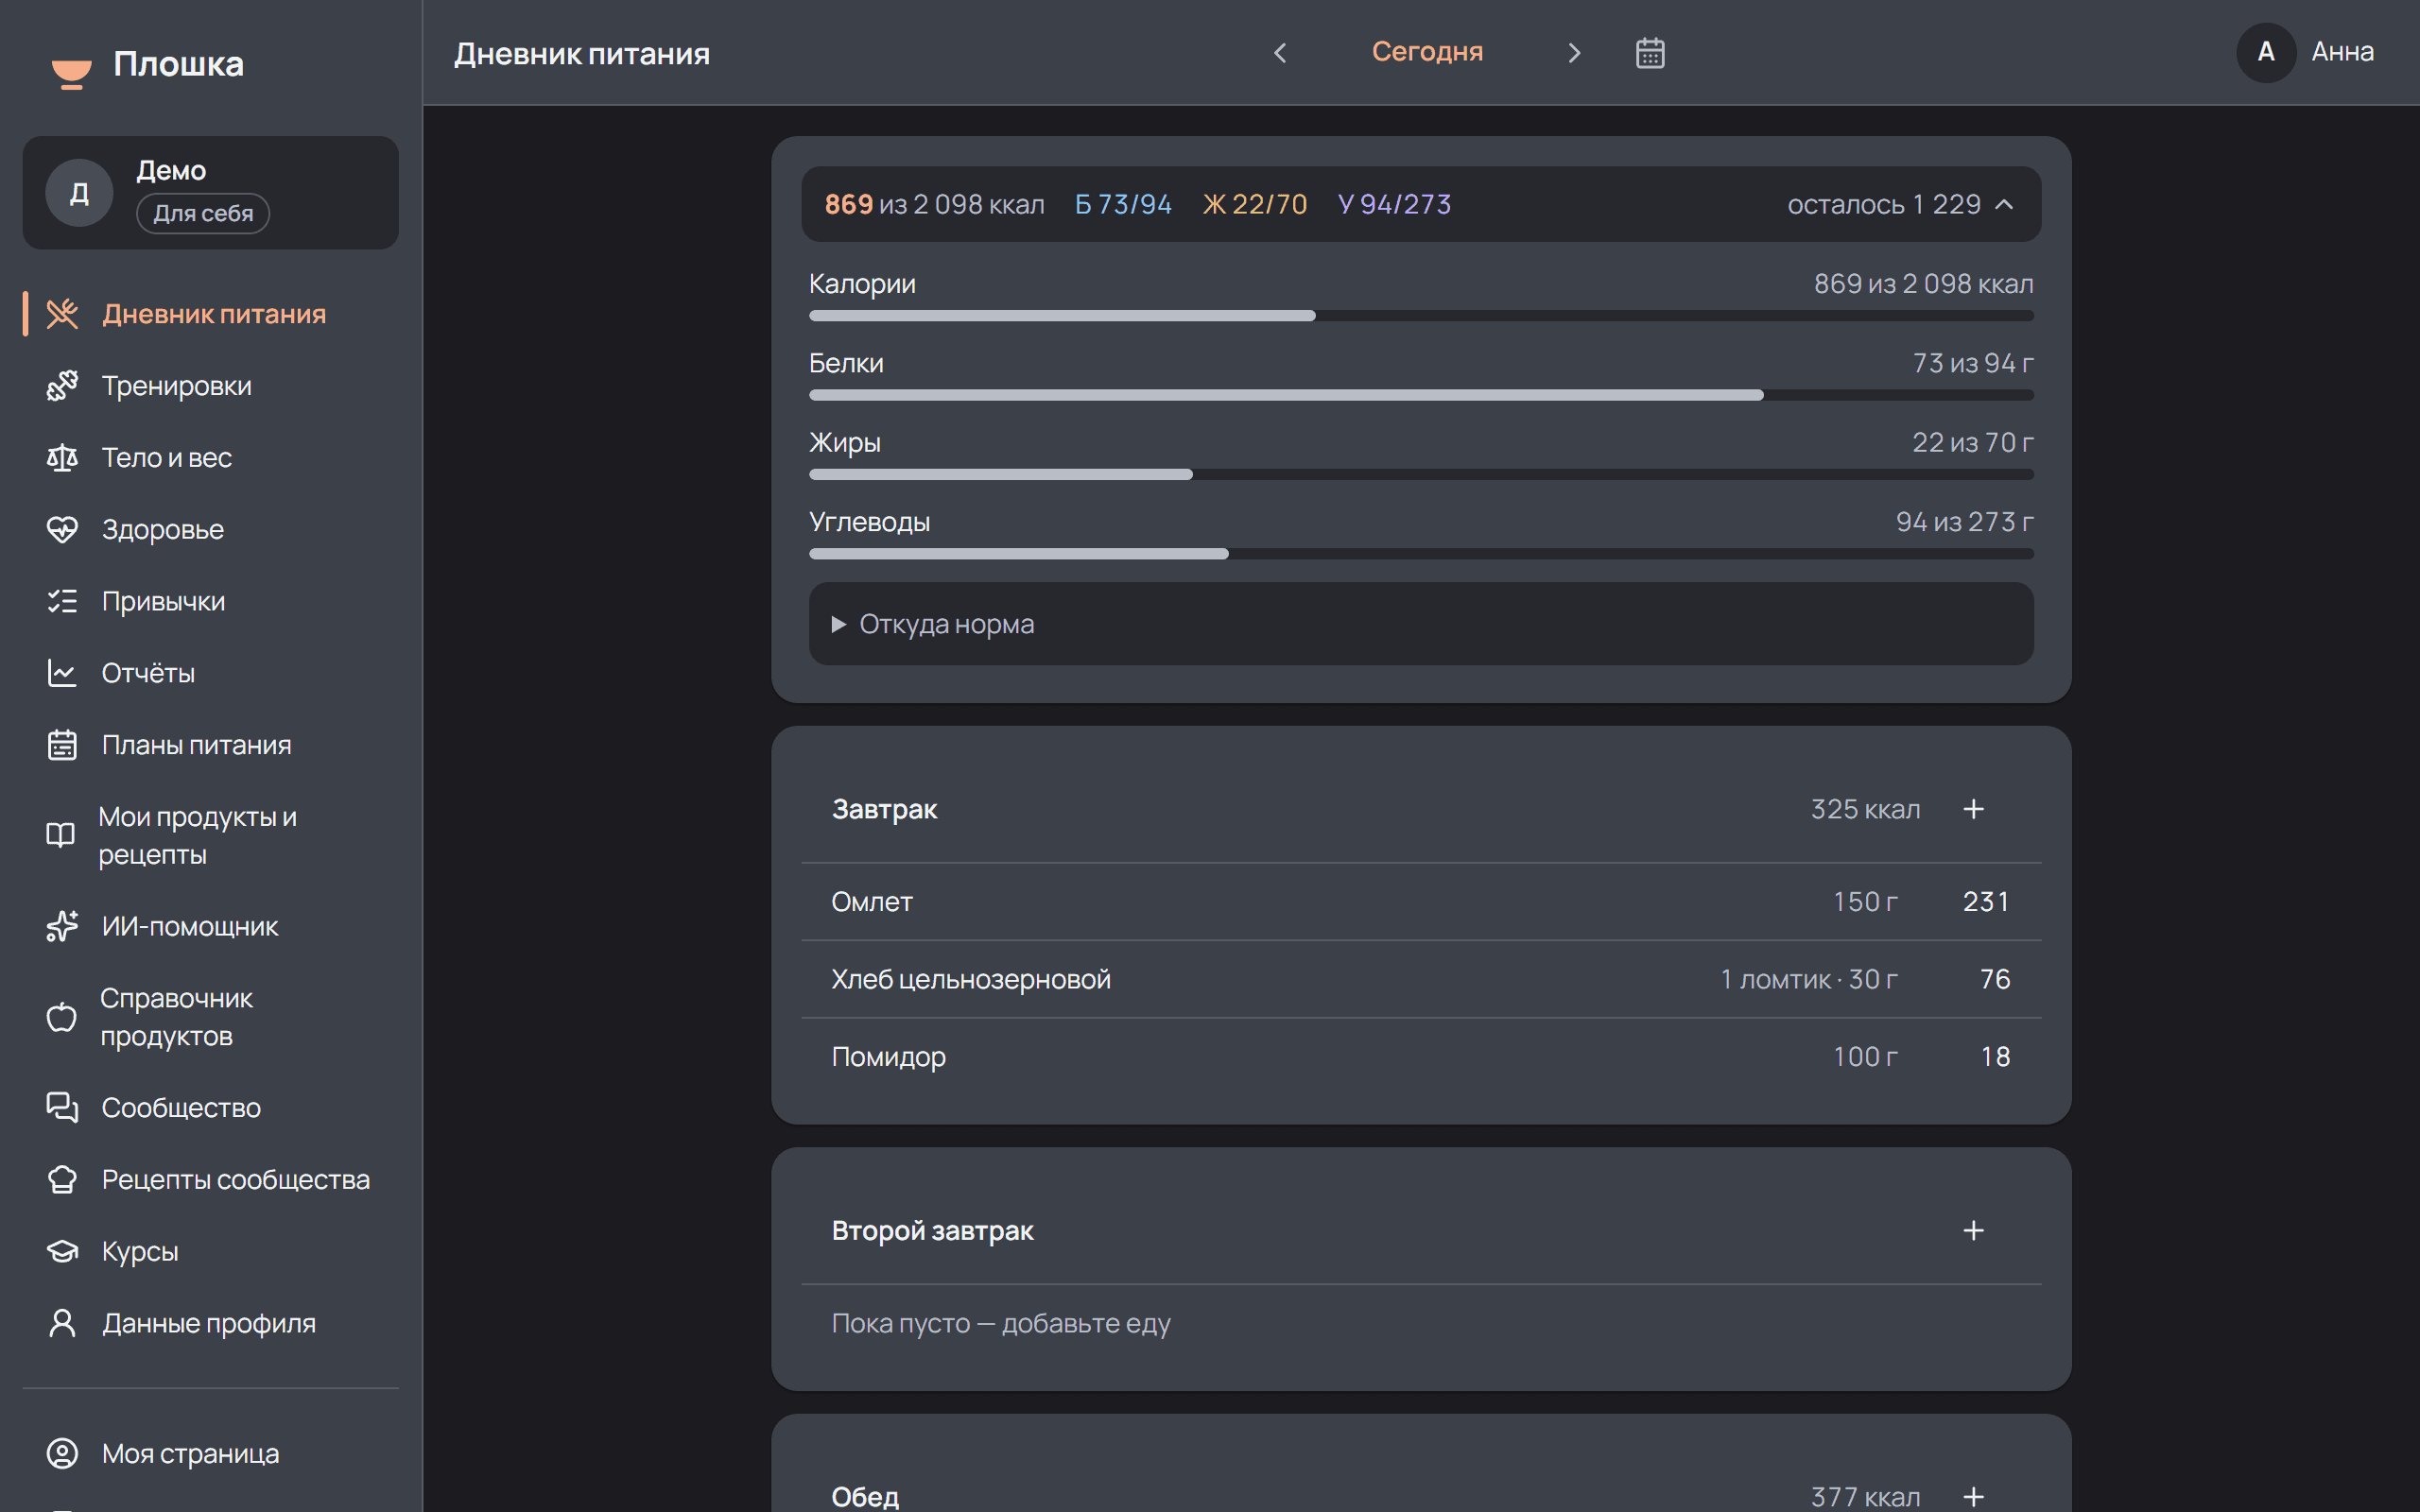Click the Углеводы progress bar
Viewport: 2420px width, 1512px height.
coord(1421,554)
